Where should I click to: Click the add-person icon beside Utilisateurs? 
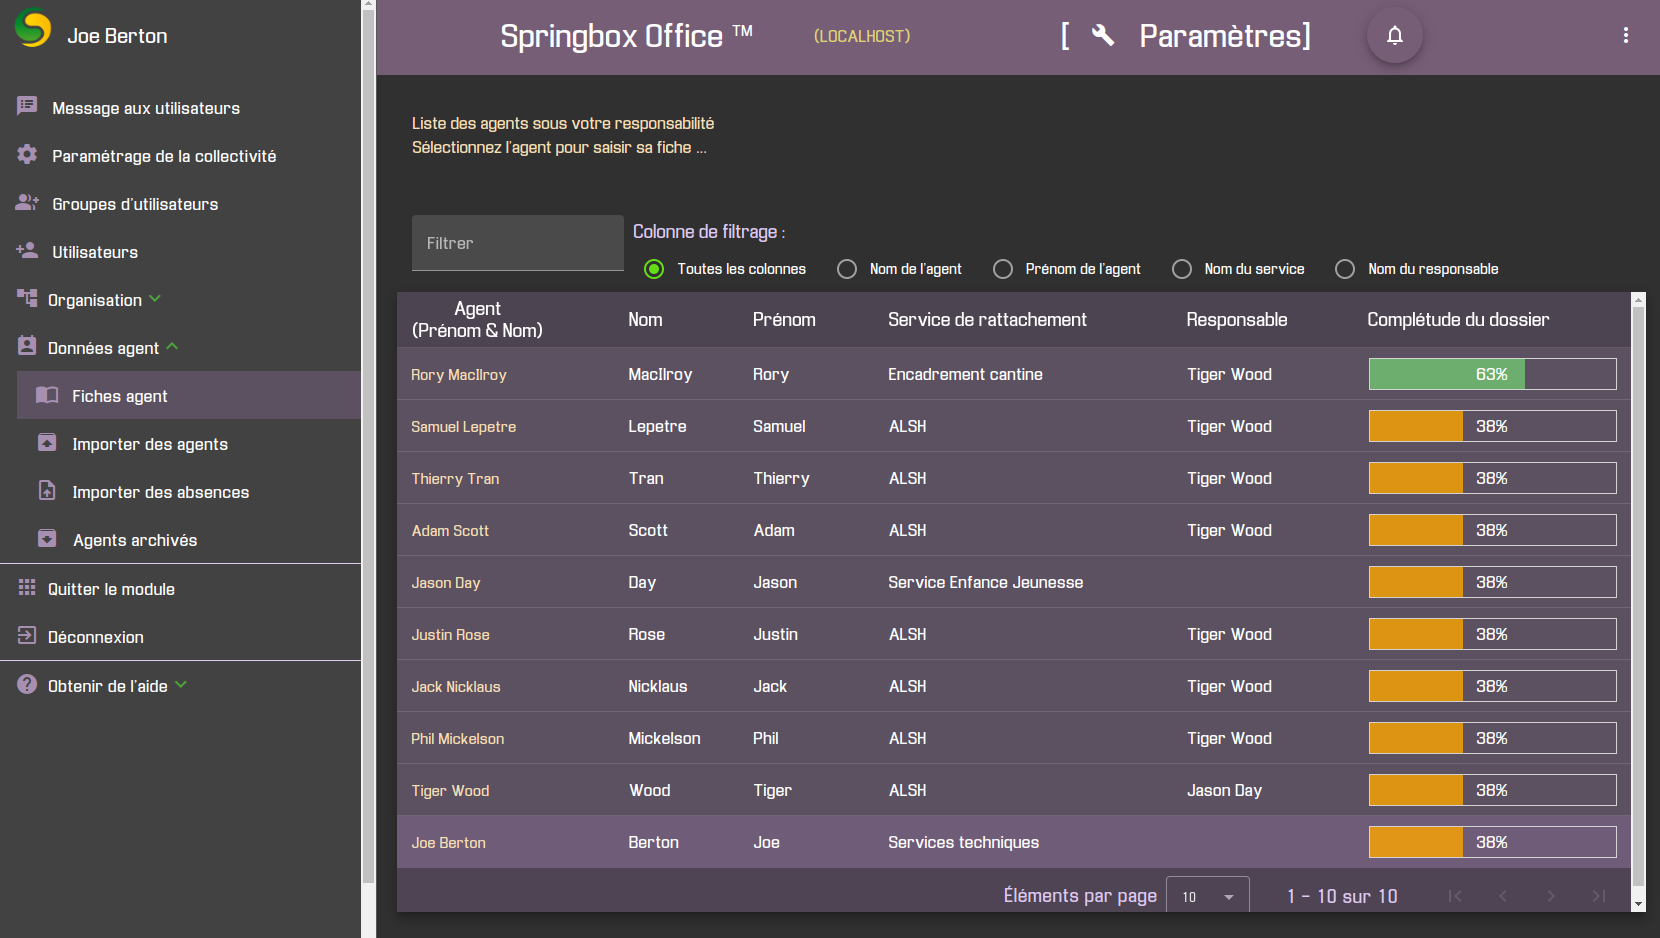[27, 250]
